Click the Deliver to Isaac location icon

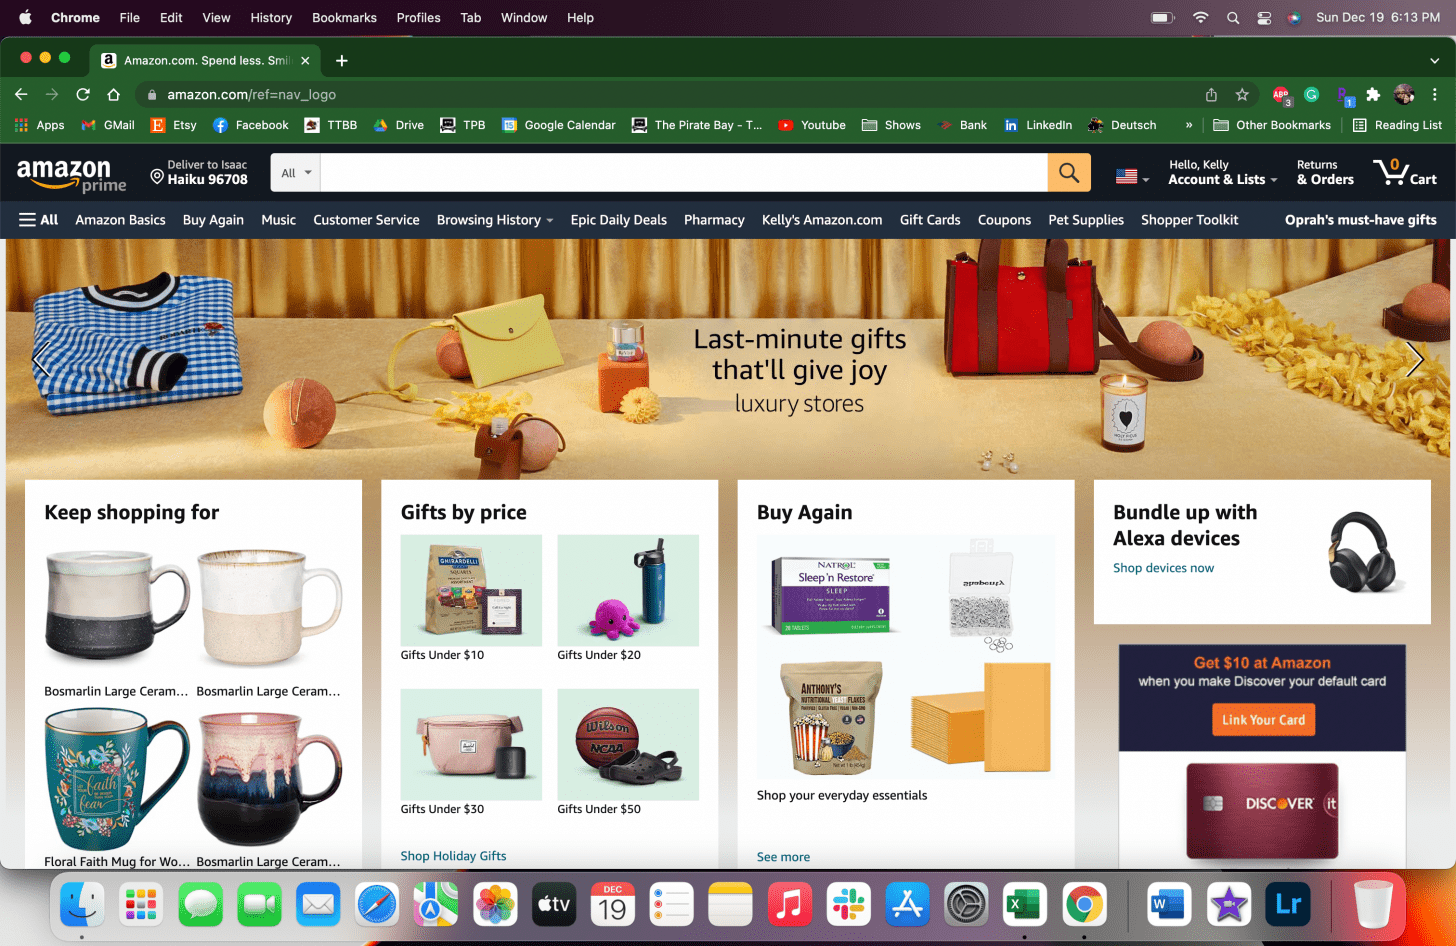(x=157, y=177)
